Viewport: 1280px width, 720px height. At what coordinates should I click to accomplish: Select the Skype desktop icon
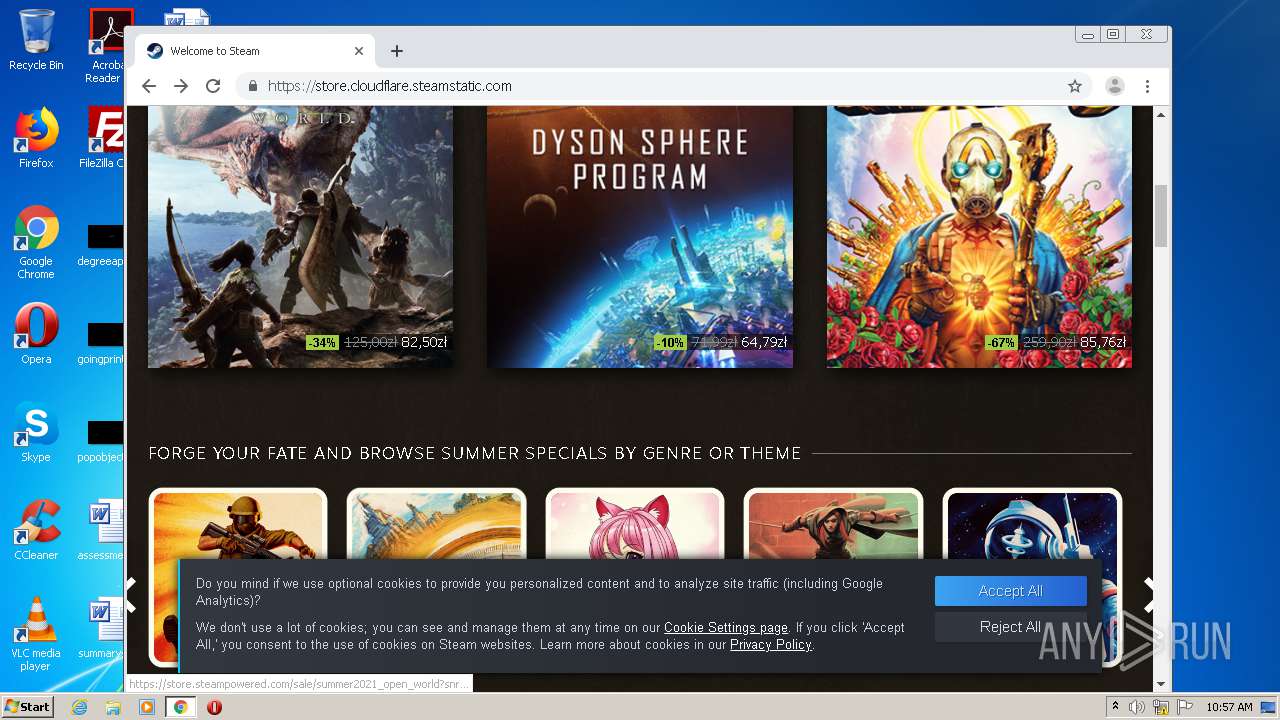pyautogui.click(x=36, y=432)
